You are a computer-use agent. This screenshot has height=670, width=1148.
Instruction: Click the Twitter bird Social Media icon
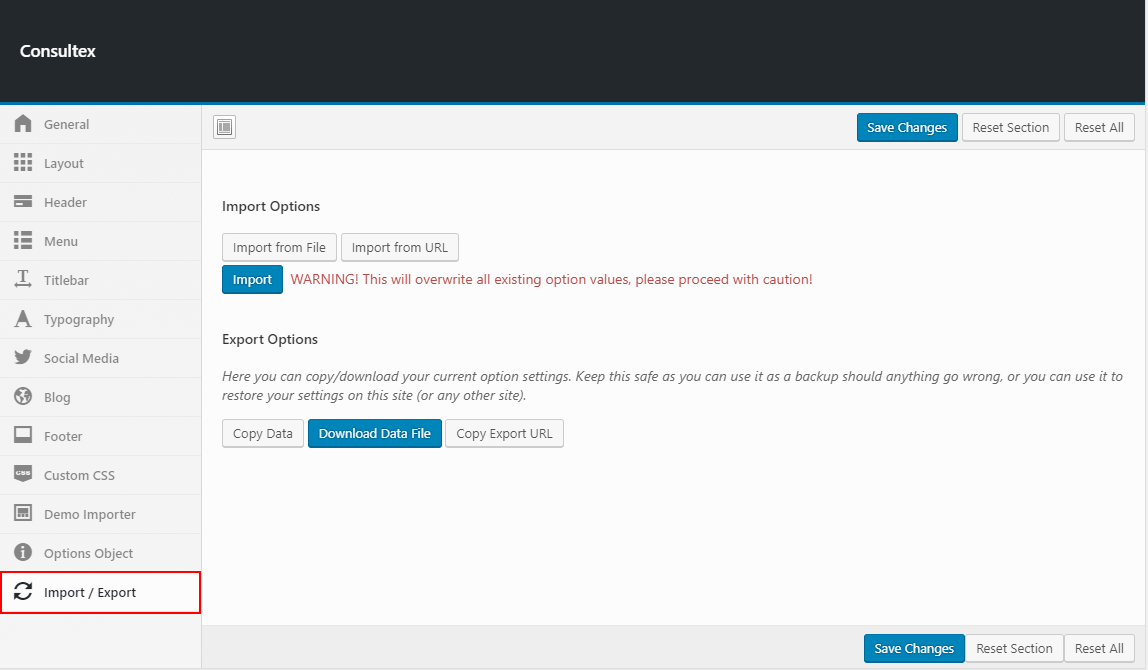click(23, 358)
